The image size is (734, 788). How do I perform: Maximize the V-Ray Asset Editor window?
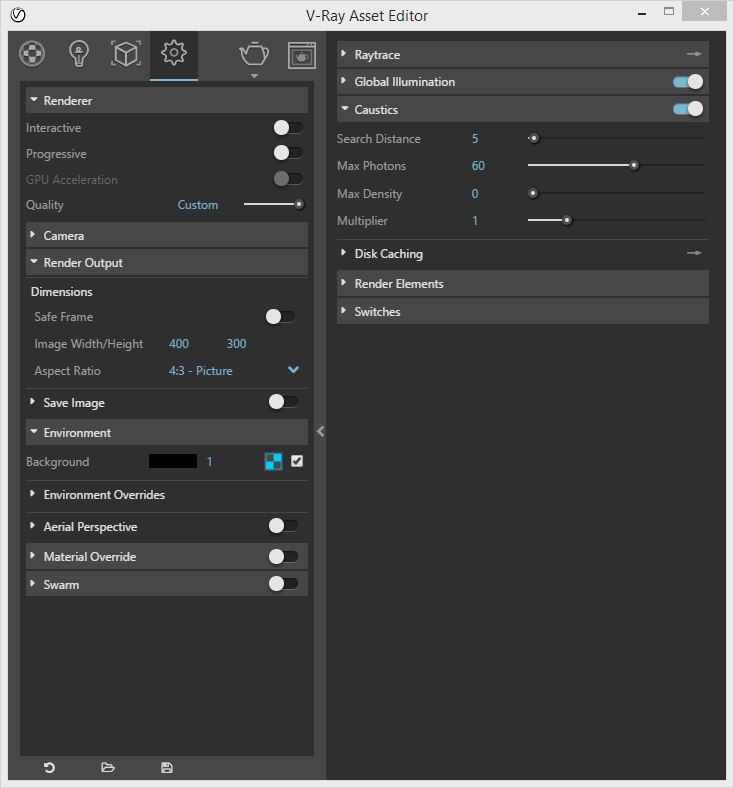(669, 12)
